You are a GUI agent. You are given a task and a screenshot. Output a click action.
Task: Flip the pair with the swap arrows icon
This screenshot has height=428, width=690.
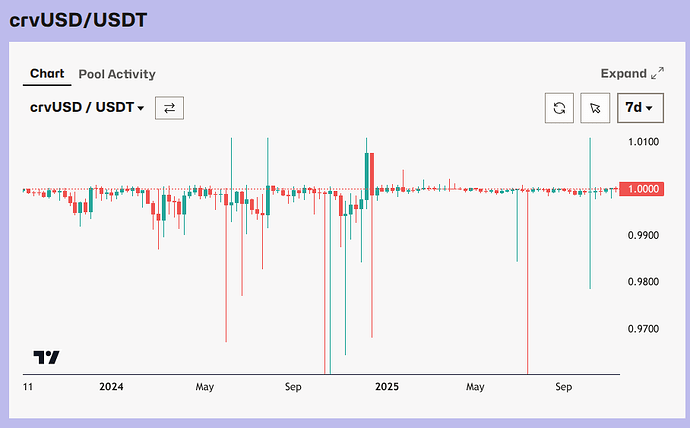(169, 108)
